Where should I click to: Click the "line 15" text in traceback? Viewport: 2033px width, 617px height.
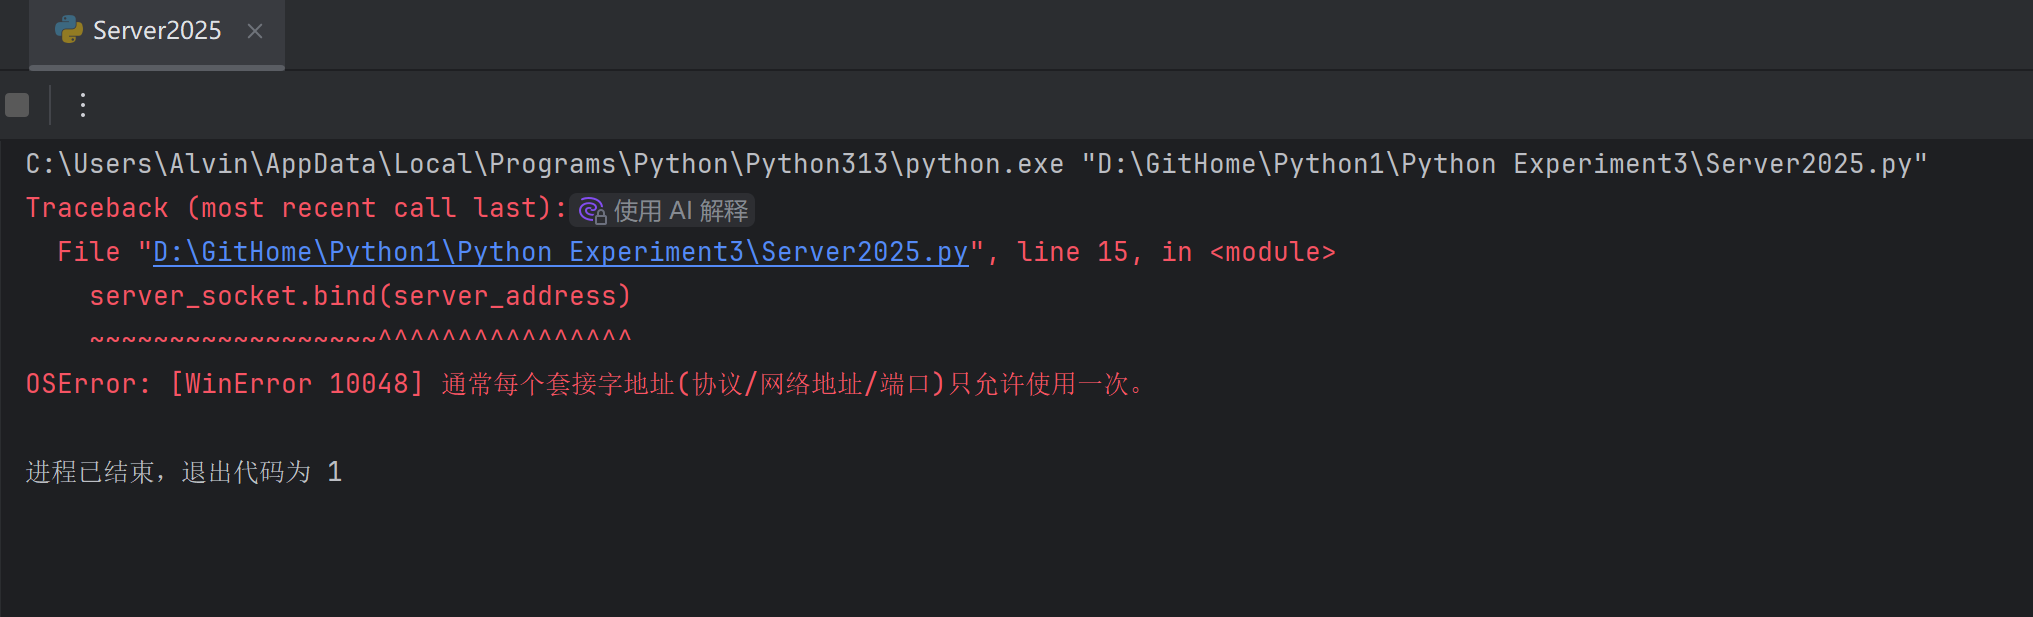tap(1072, 252)
